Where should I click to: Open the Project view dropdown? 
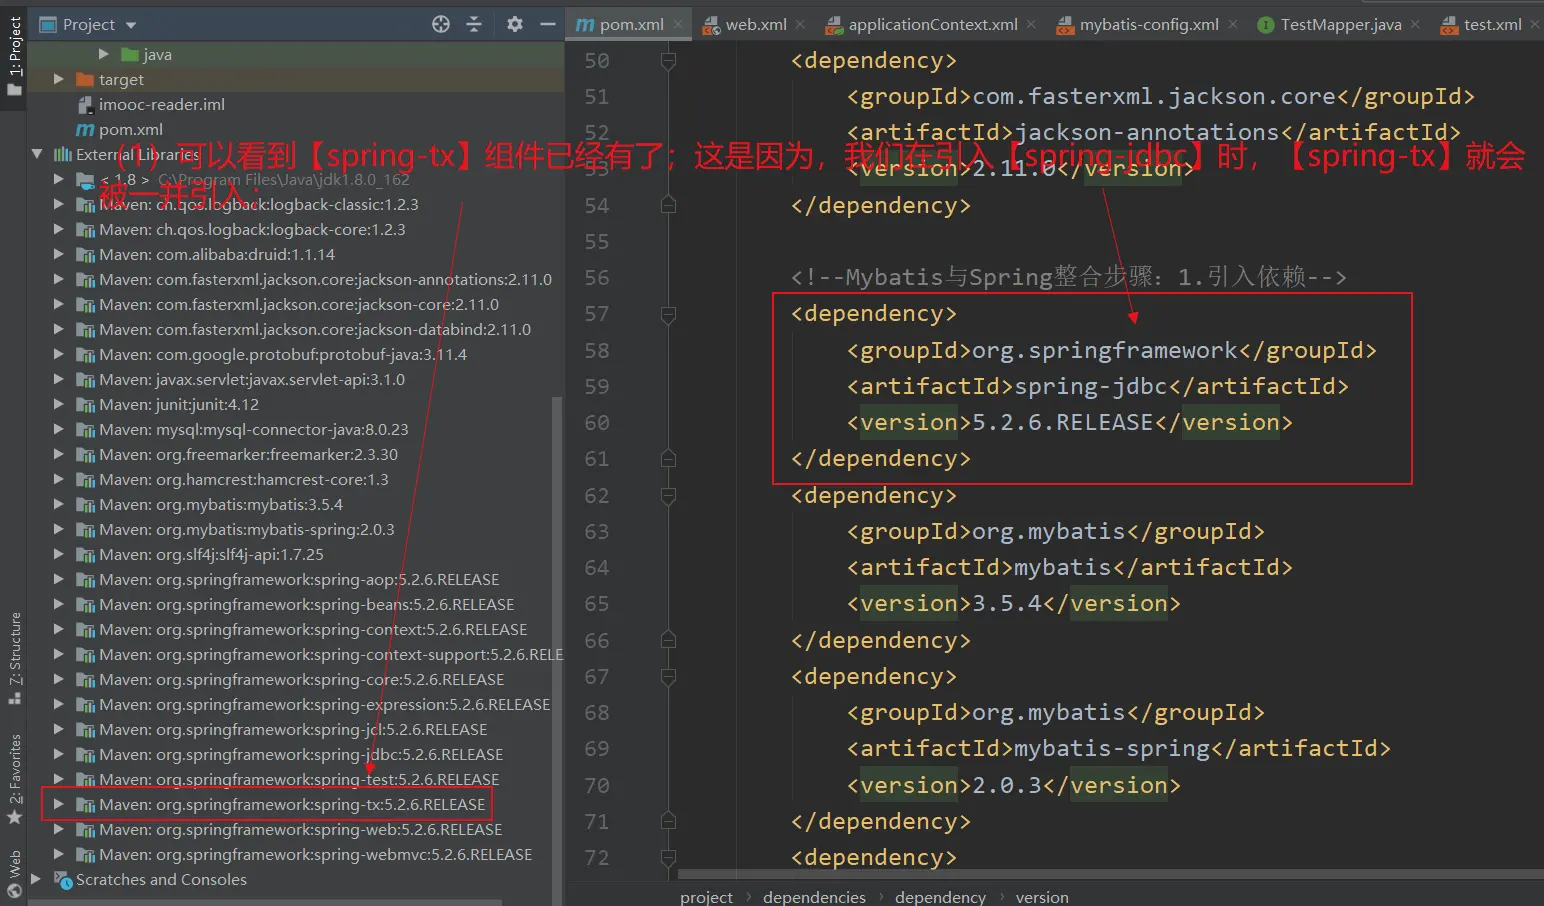(131, 25)
